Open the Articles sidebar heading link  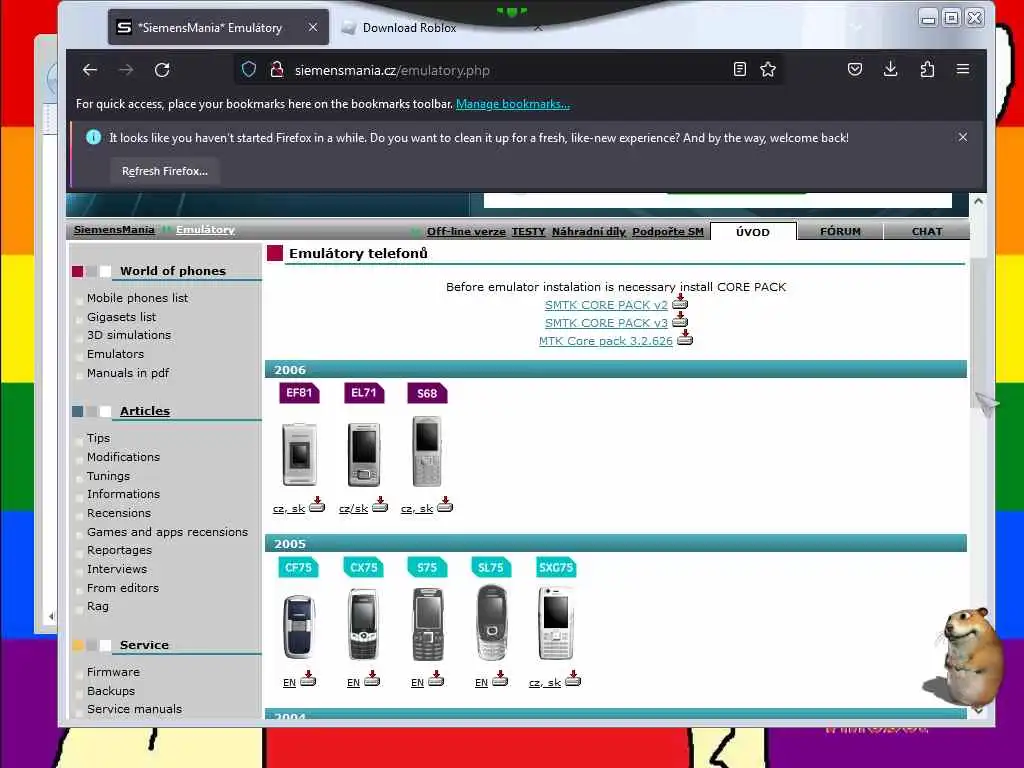tap(145, 411)
